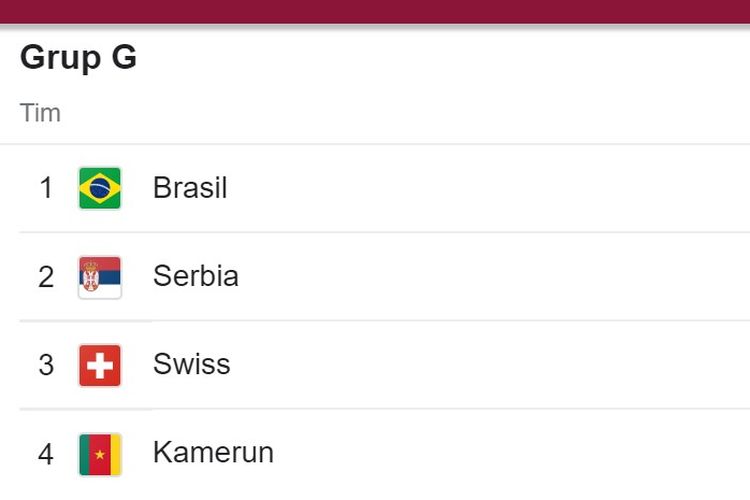Image resolution: width=750 pixels, height=500 pixels.
Task: Click empty area of Serbia row
Action: 493,277
